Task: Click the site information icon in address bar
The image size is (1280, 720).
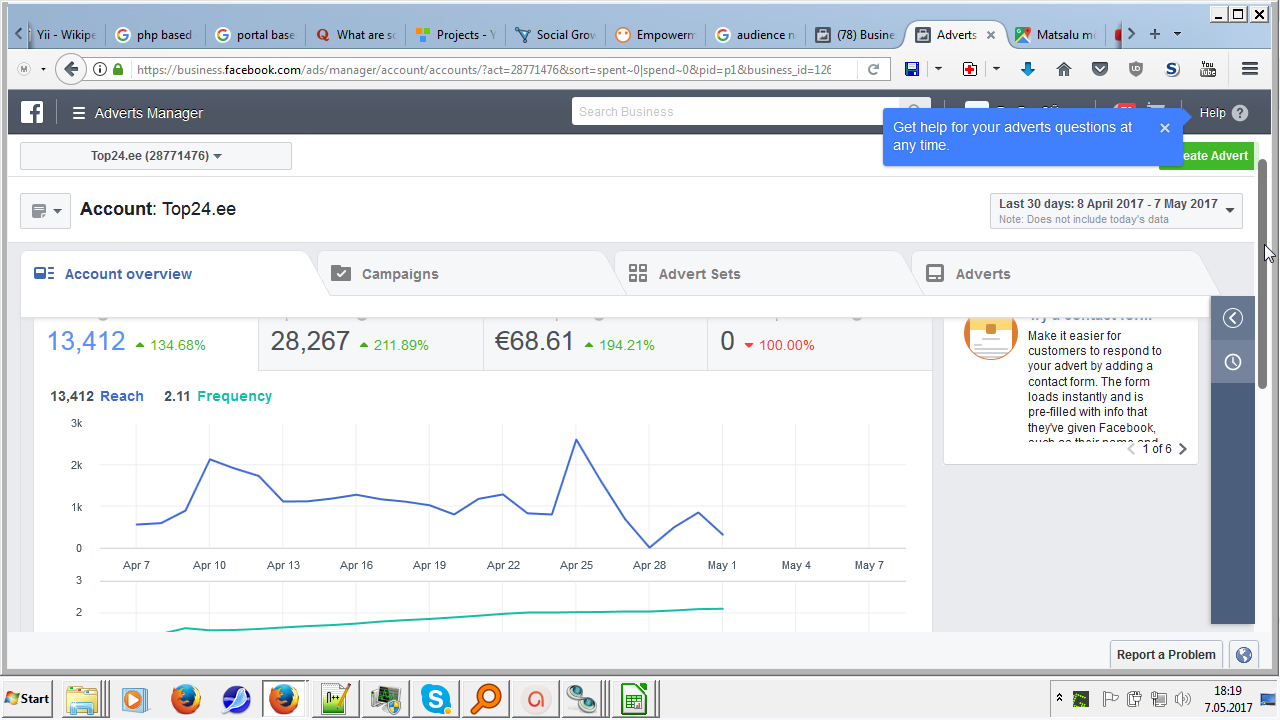Action: [100, 69]
